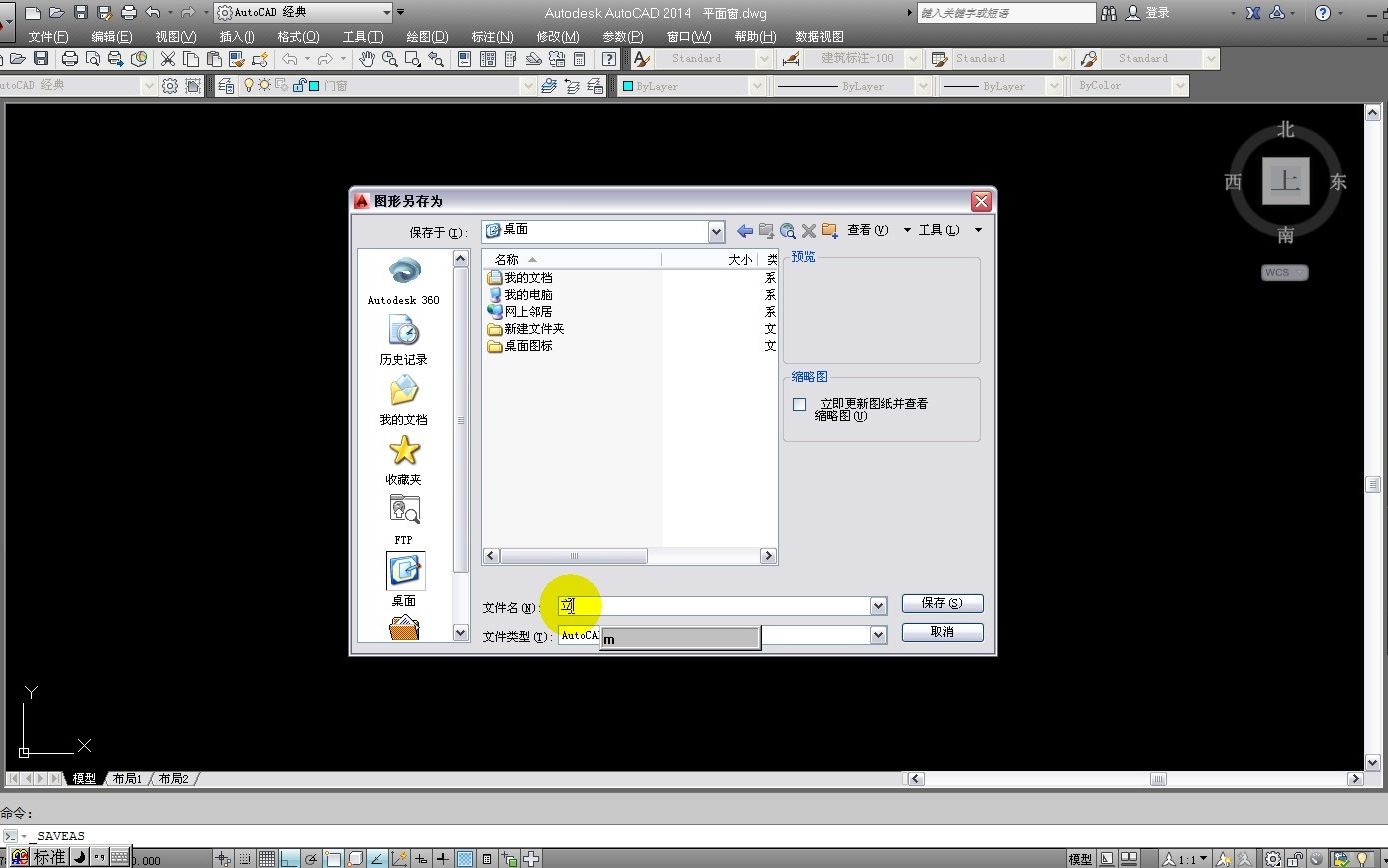
Task: Enable update sheet and view thumbnails checkbox
Action: click(799, 405)
